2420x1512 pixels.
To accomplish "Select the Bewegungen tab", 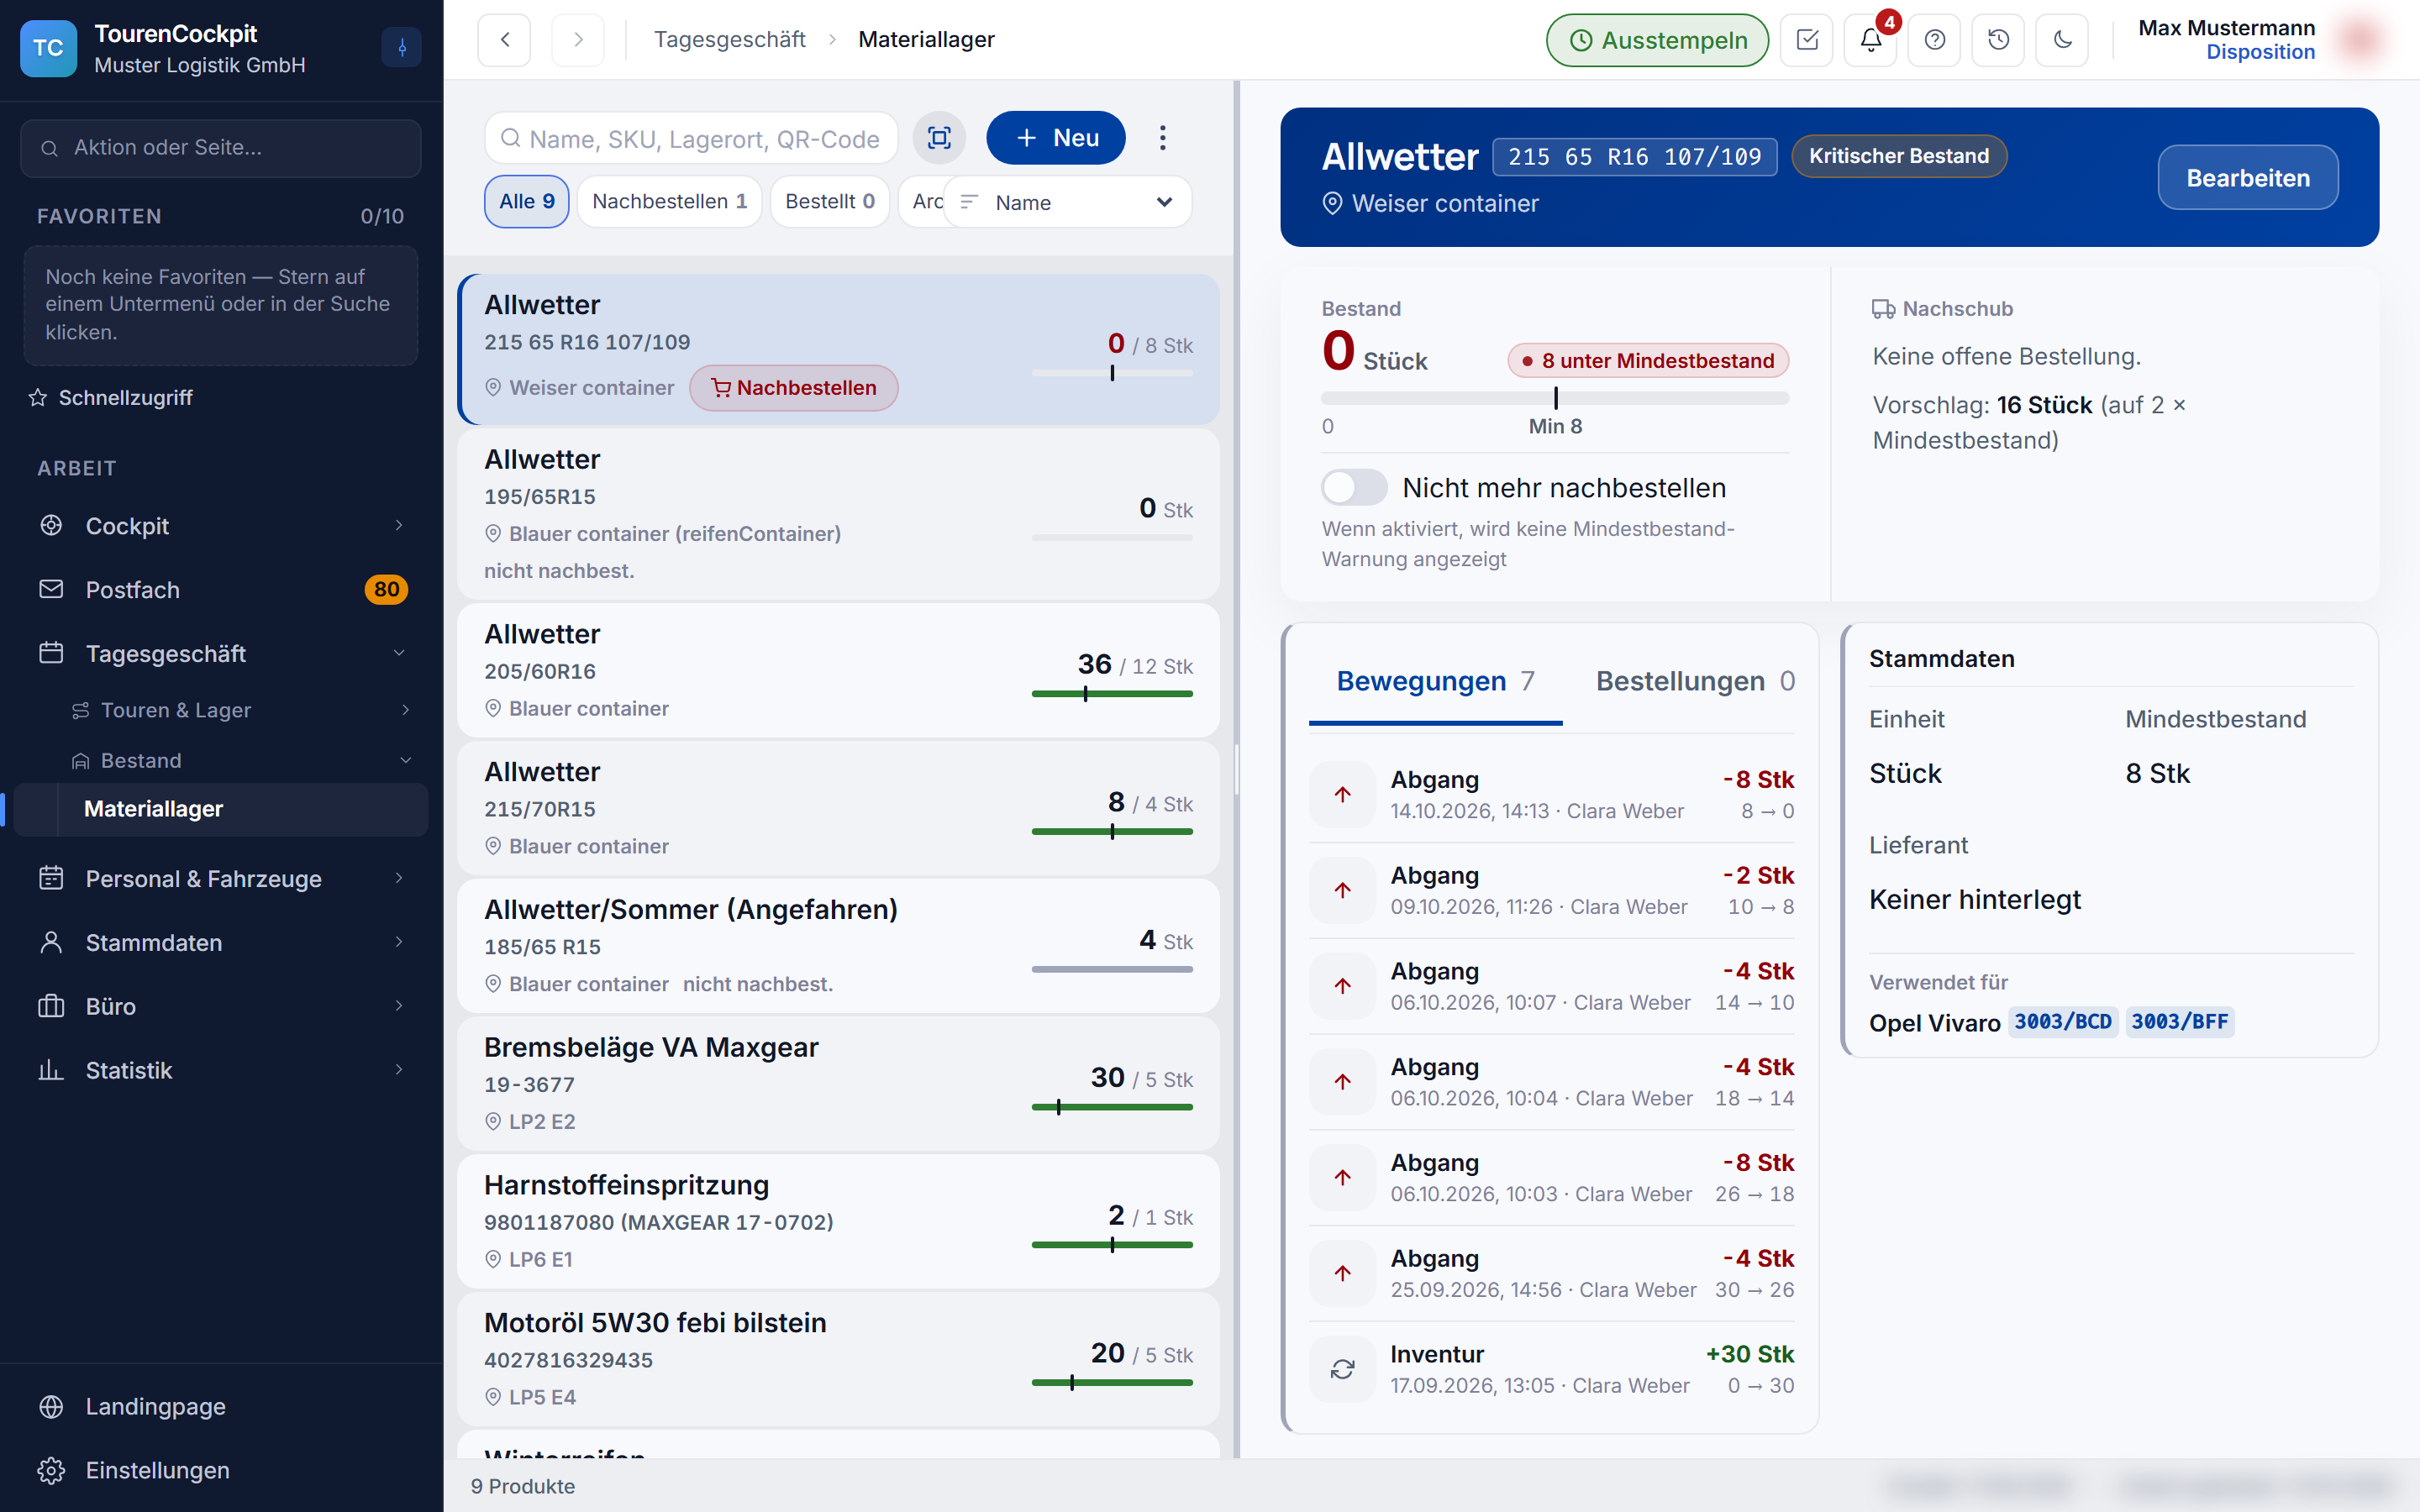I will pos(1435,681).
